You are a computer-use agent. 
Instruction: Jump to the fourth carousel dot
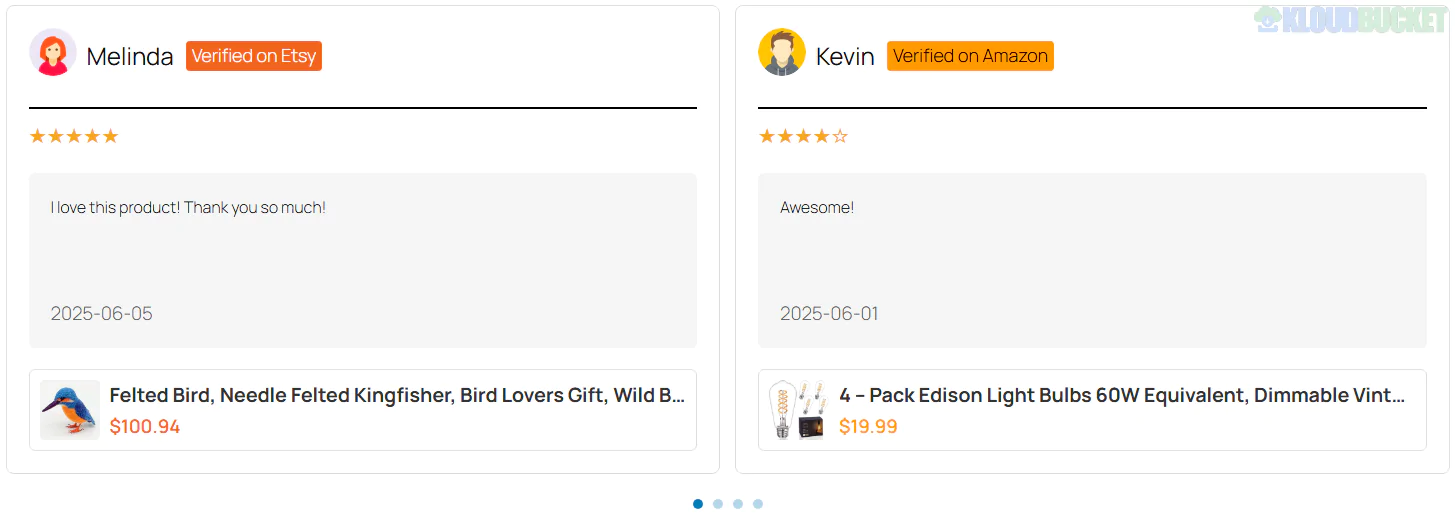[x=758, y=504]
